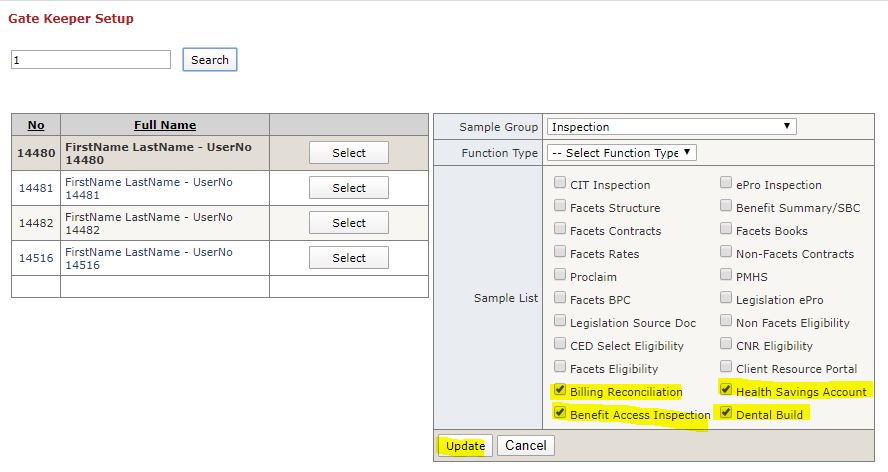Check the Client Resource Portal checkbox
The width and height of the screenshot is (888, 472).
726,368
